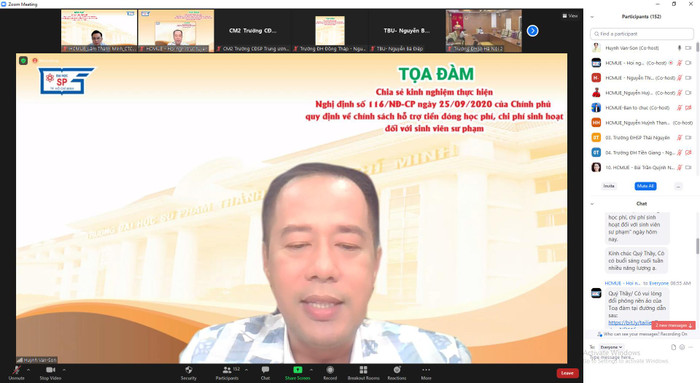Toggle mute for HCMUE - Hoi ng... participant
700x383 pixels.
pyautogui.click(x=679, y=63)
